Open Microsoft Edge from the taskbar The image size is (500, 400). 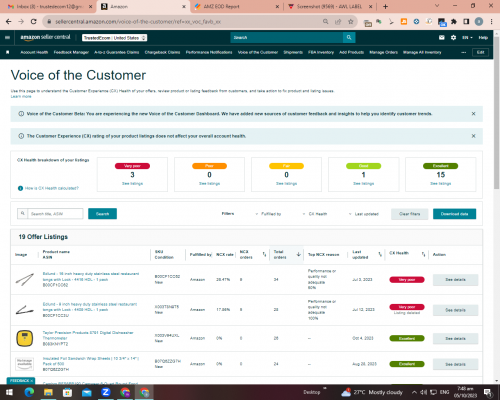pyautogui.click(x=29, y=392)
